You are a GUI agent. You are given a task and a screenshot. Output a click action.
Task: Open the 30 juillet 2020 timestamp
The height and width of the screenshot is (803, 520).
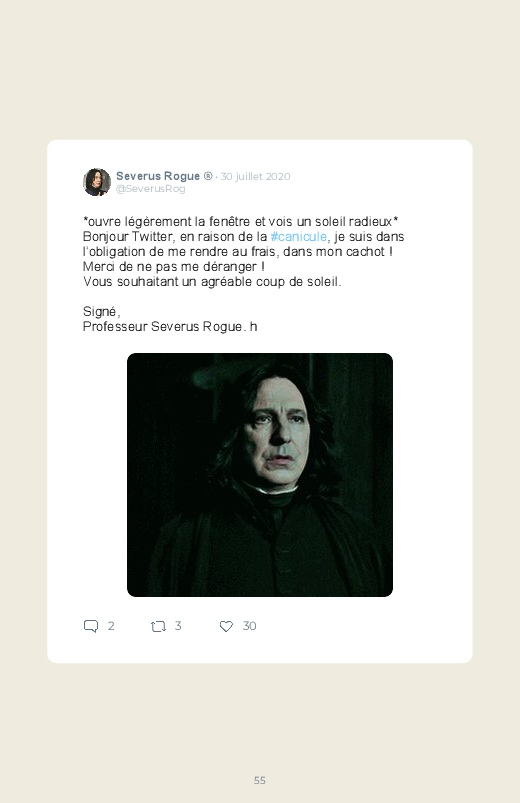[255, 177]
